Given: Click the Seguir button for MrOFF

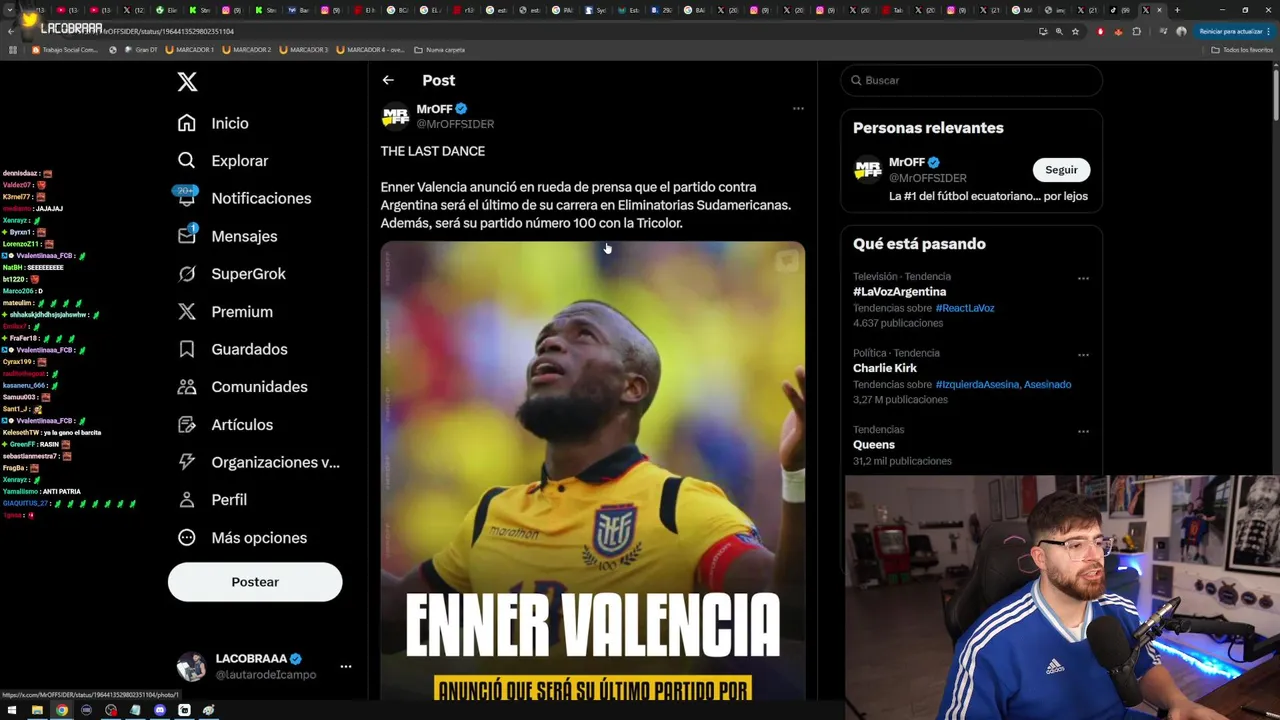Looking at the screenshot, I should tap(1061, 170).
